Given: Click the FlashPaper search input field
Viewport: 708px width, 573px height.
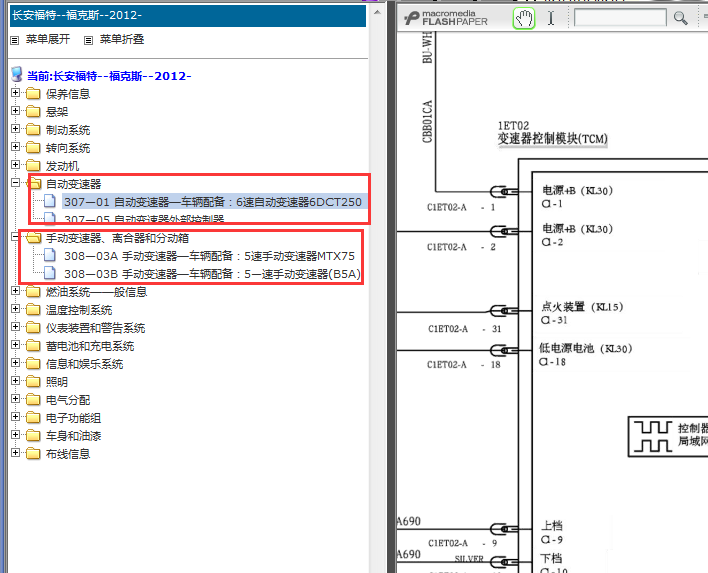Looking at the screenshot, I should pyautogui.click(x=620, y=18).
